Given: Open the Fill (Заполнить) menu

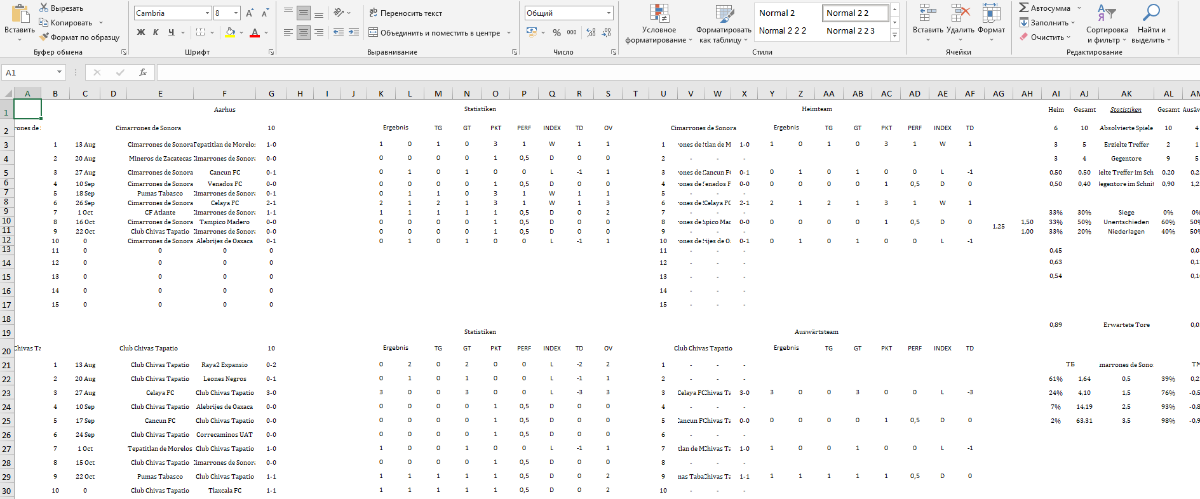Looking at the screenshot, I should coord(1046,22).
